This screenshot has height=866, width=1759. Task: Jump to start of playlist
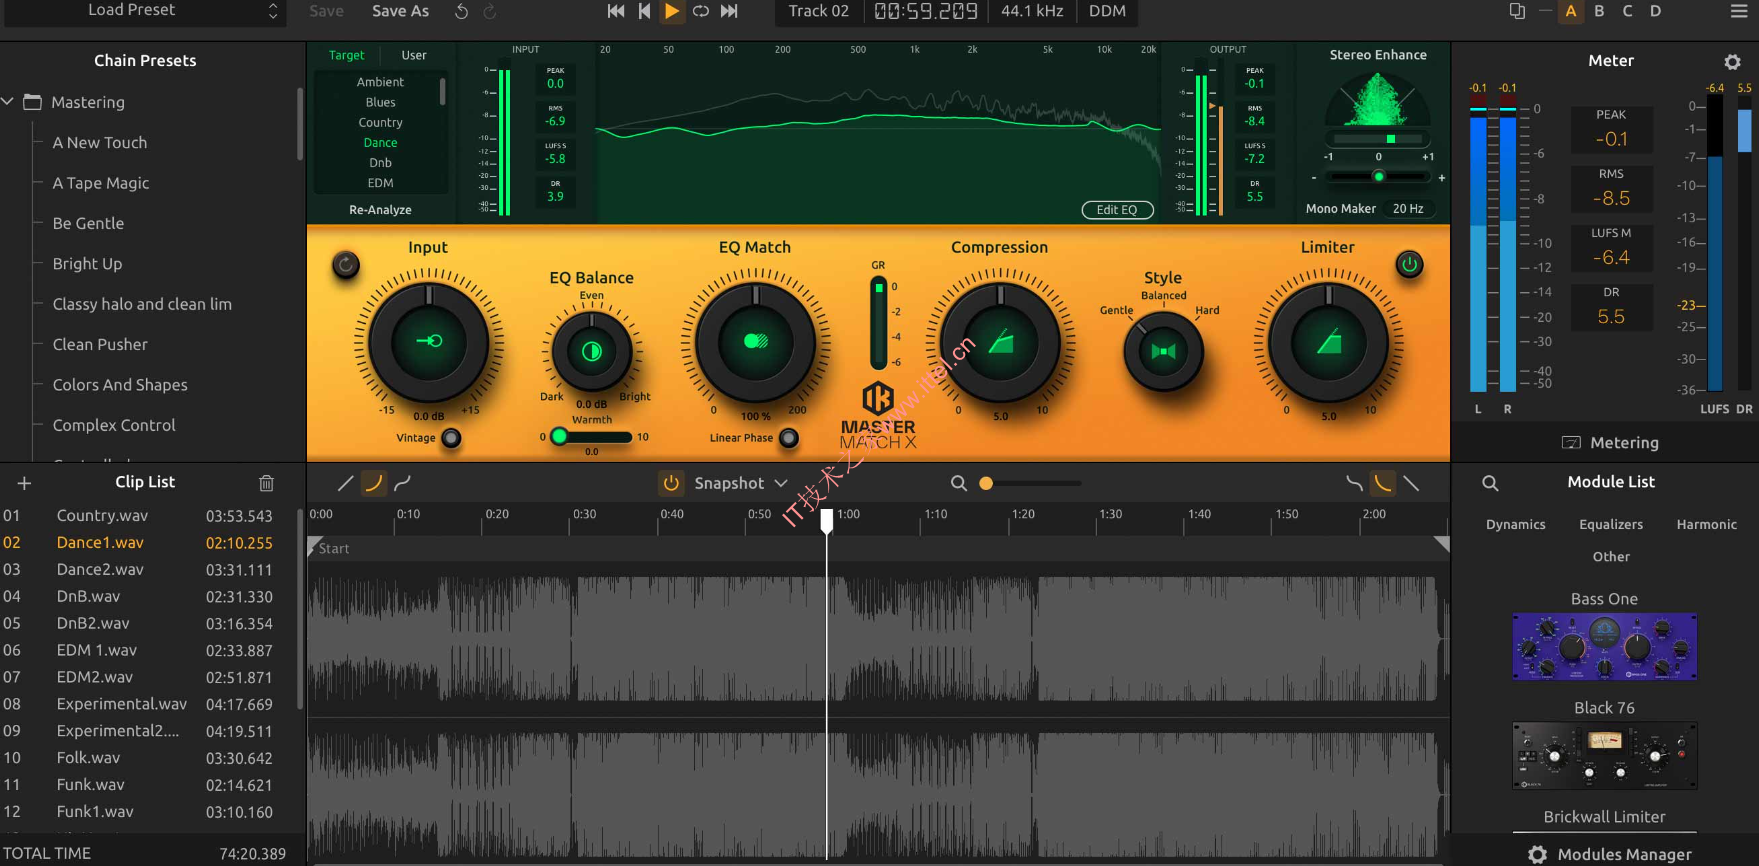[x=616, y=11]
